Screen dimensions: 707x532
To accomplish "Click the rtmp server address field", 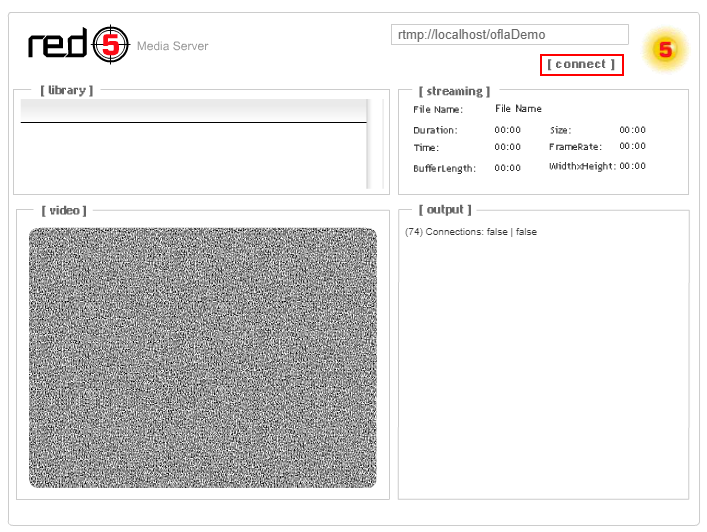I will coord(510,35).
